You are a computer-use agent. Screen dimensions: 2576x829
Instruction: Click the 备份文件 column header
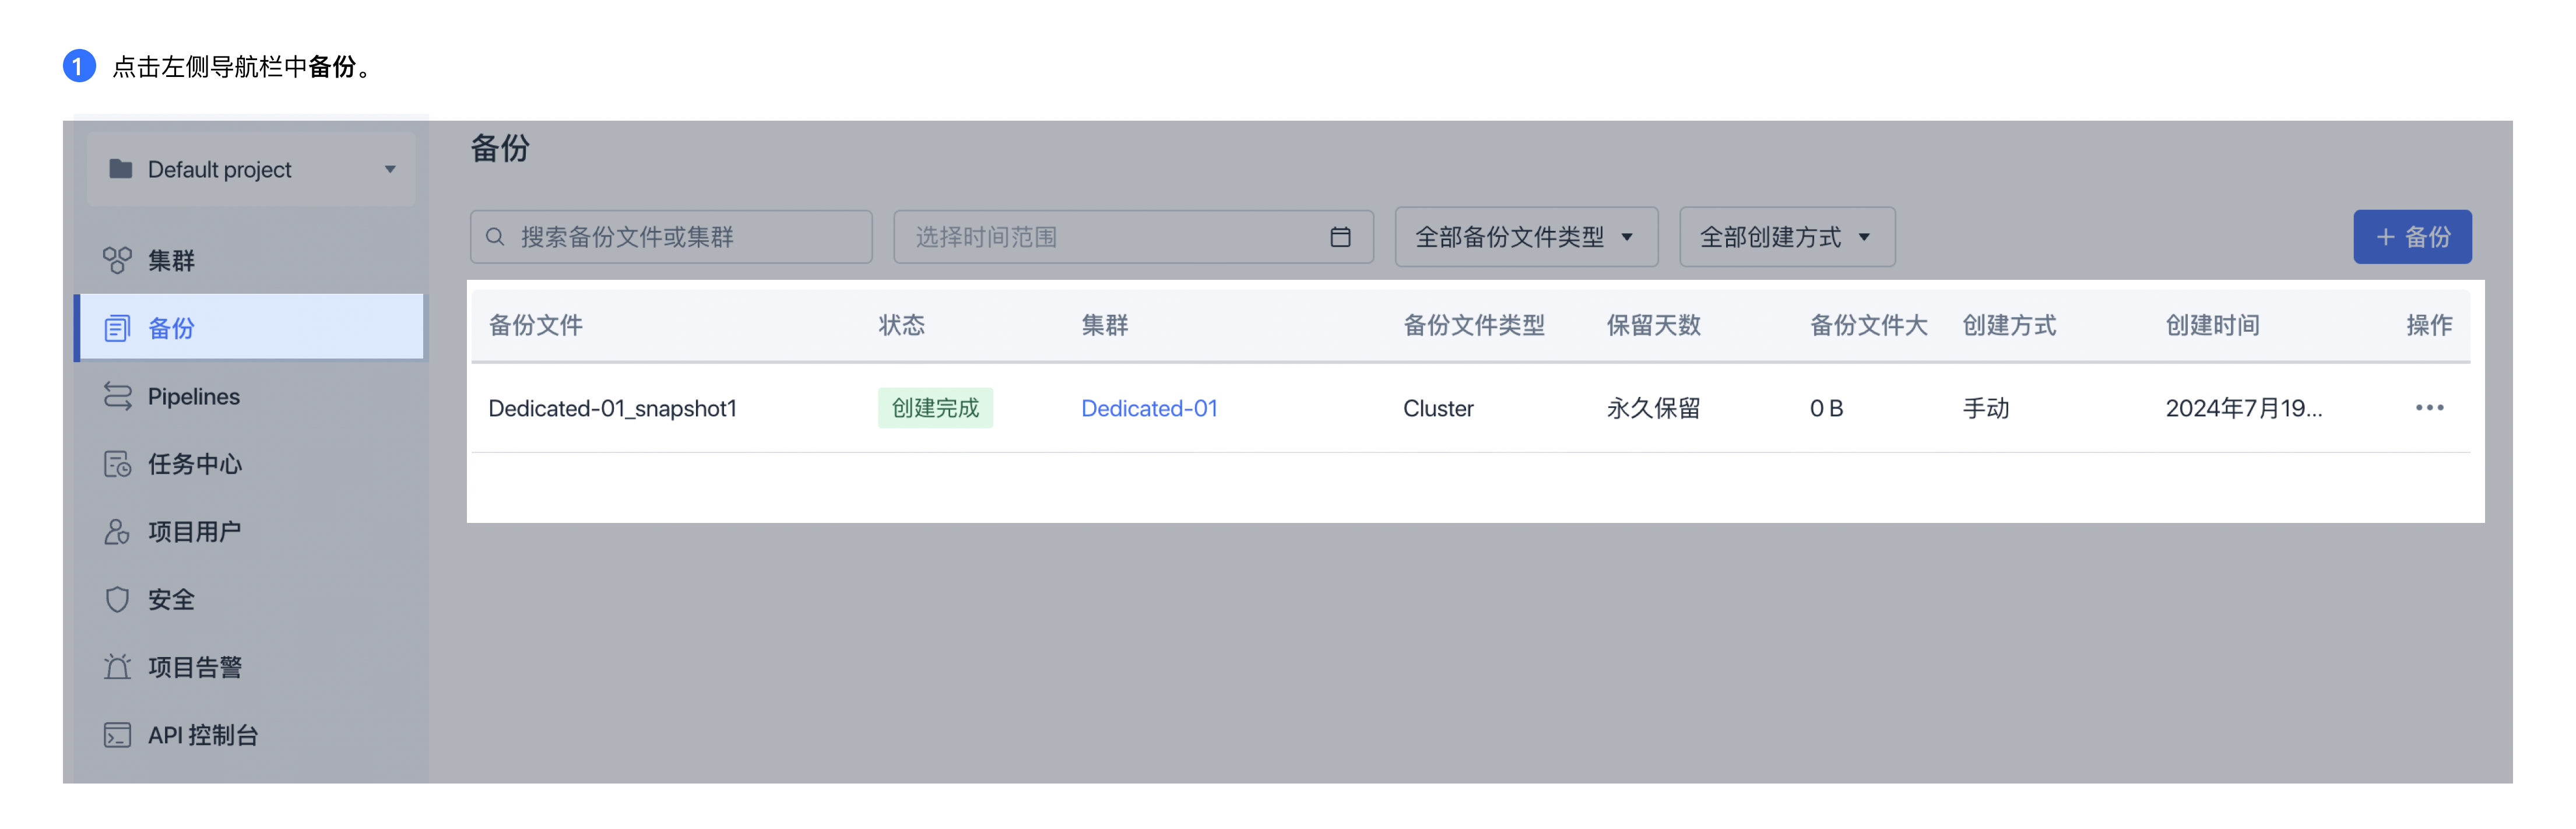(x=535, y=325)
